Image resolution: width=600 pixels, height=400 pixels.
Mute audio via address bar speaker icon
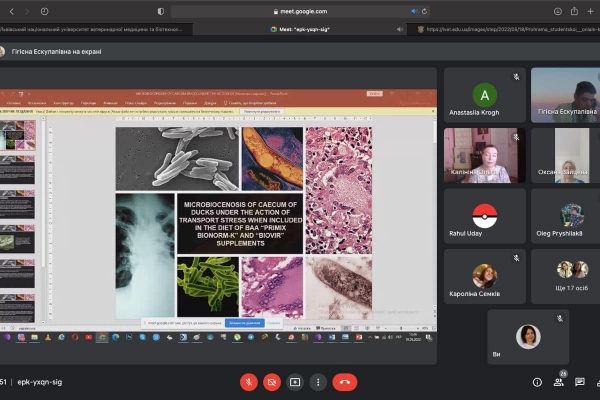[414, 11]
